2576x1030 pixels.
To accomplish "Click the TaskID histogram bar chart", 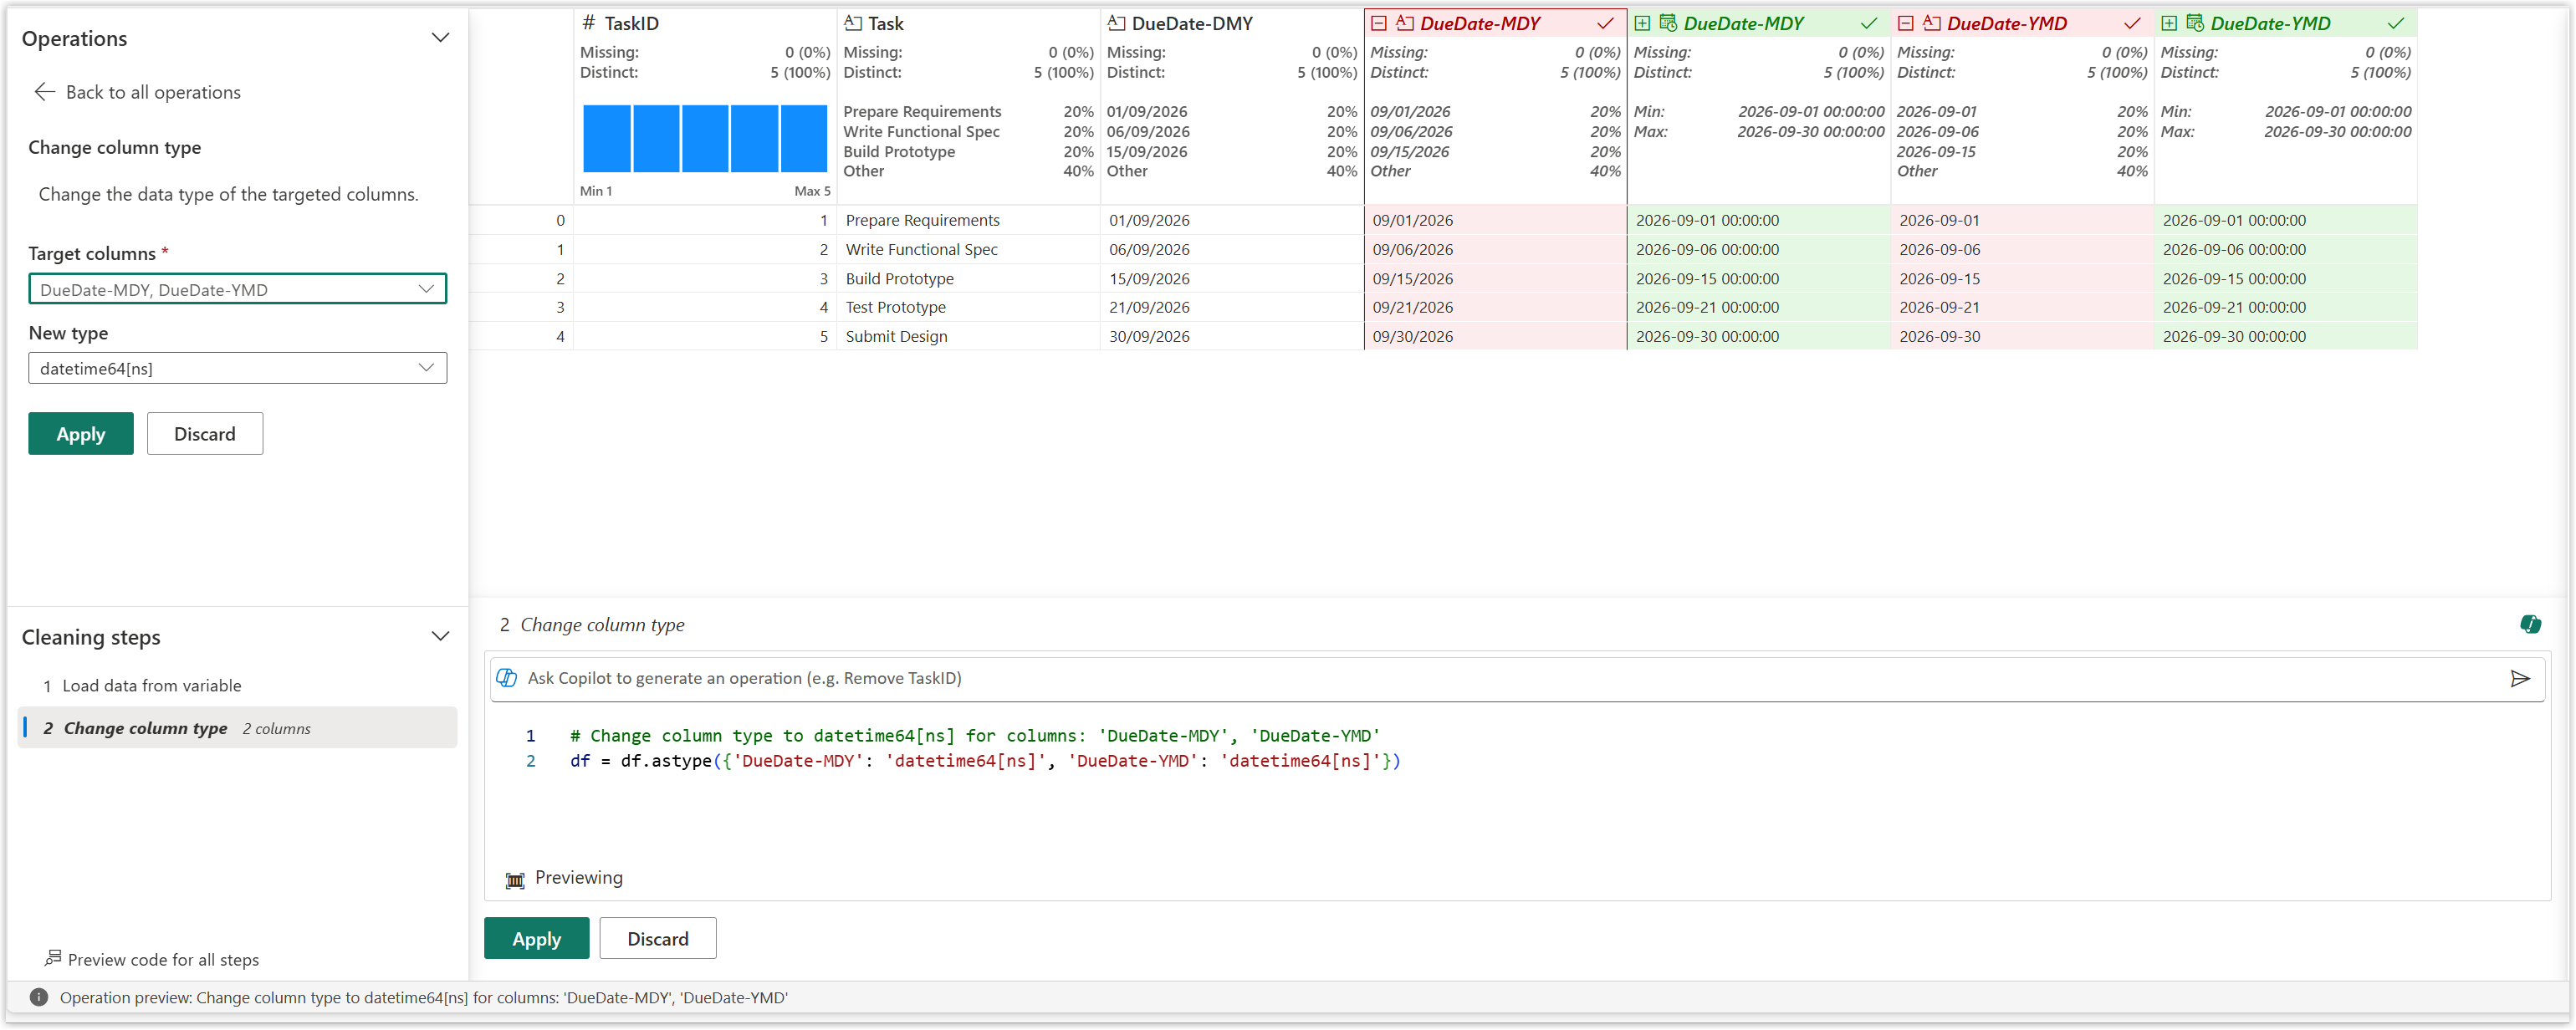I will (705, 139).
